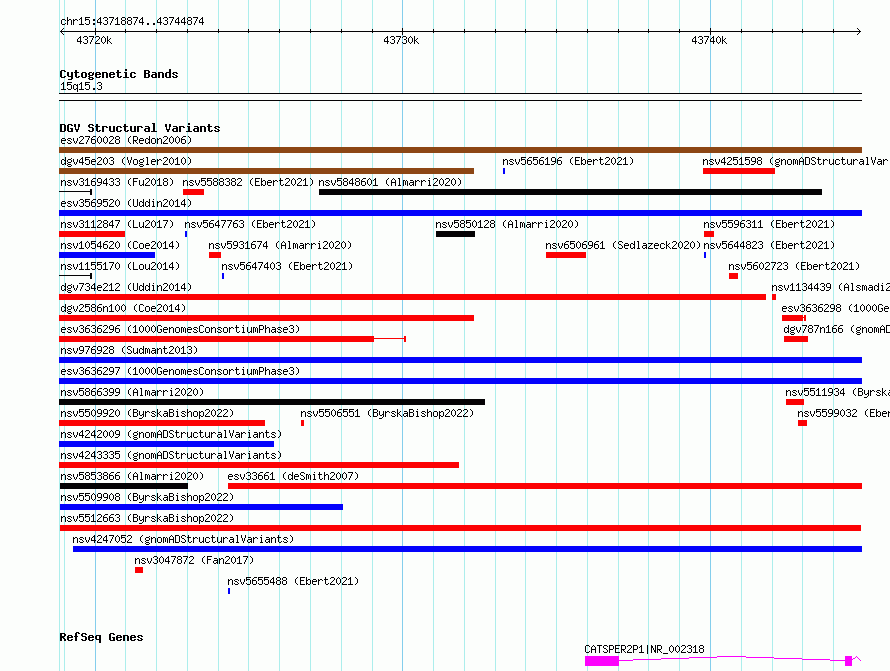Screen dimensions: 890x671
Task: Click the nsv5509920 (ByrskaBishop2022) red bar
Action: pyautogui.click(x=162, y=423)
